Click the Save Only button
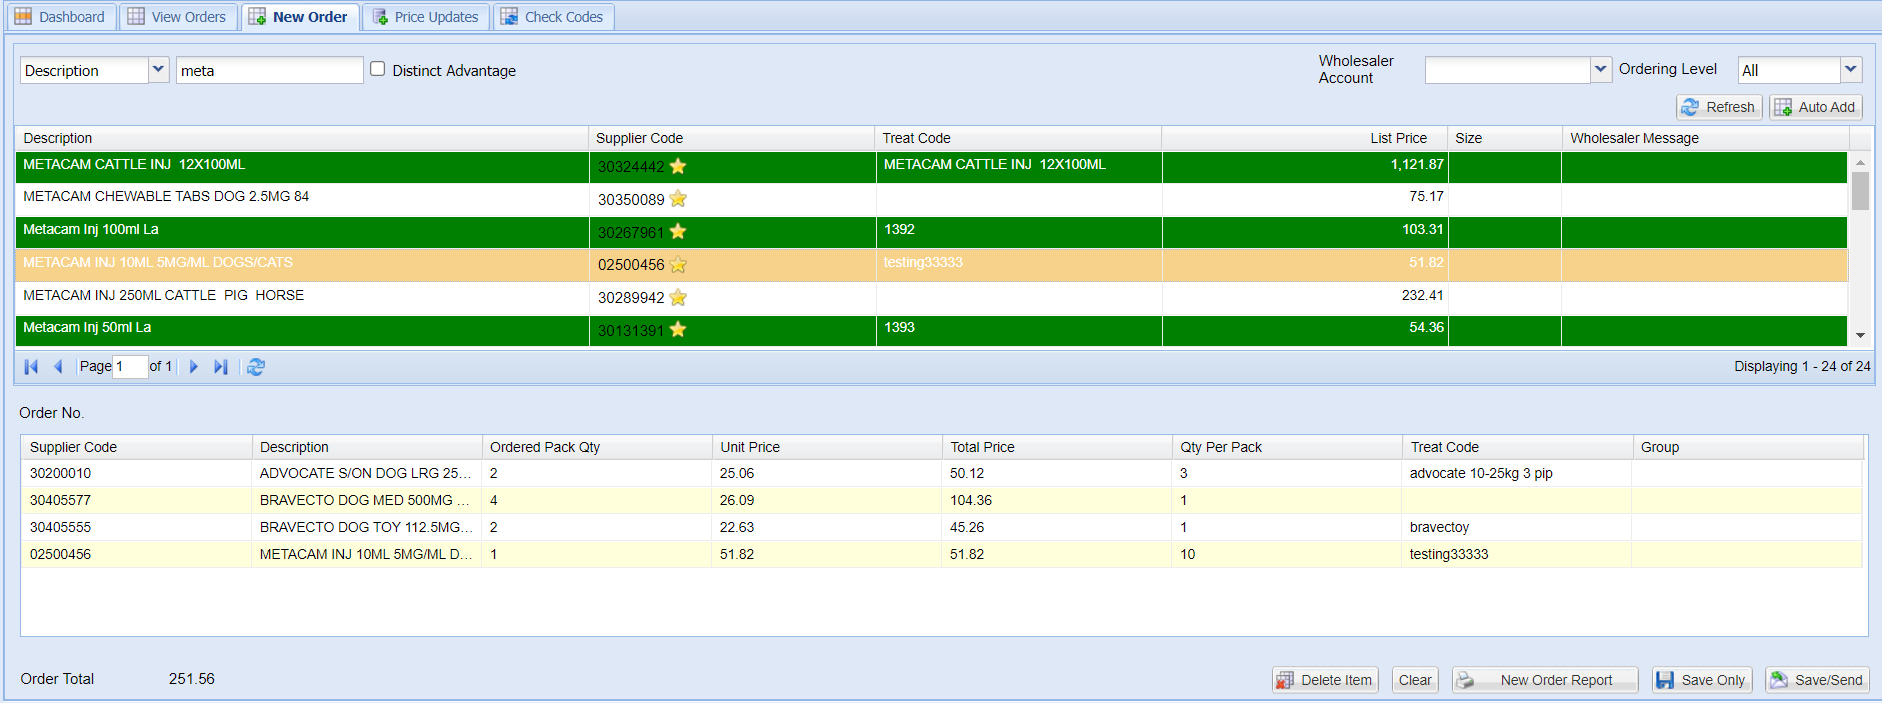This screenshot has height=703, width=1882. [x=1701, y=680]
